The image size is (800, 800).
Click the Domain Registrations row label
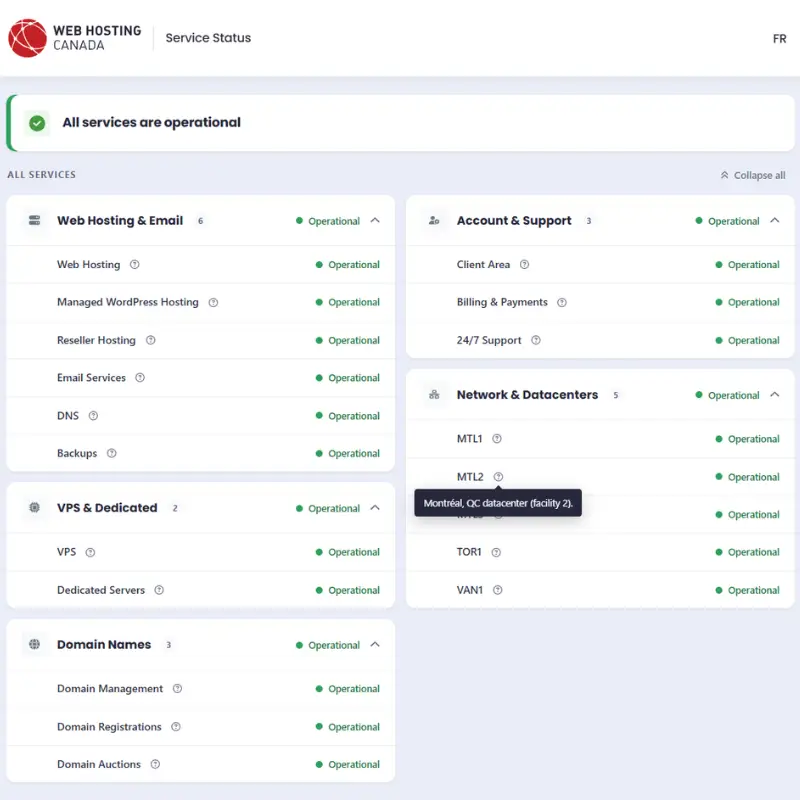pyautogui.click(x=109, y=727)
